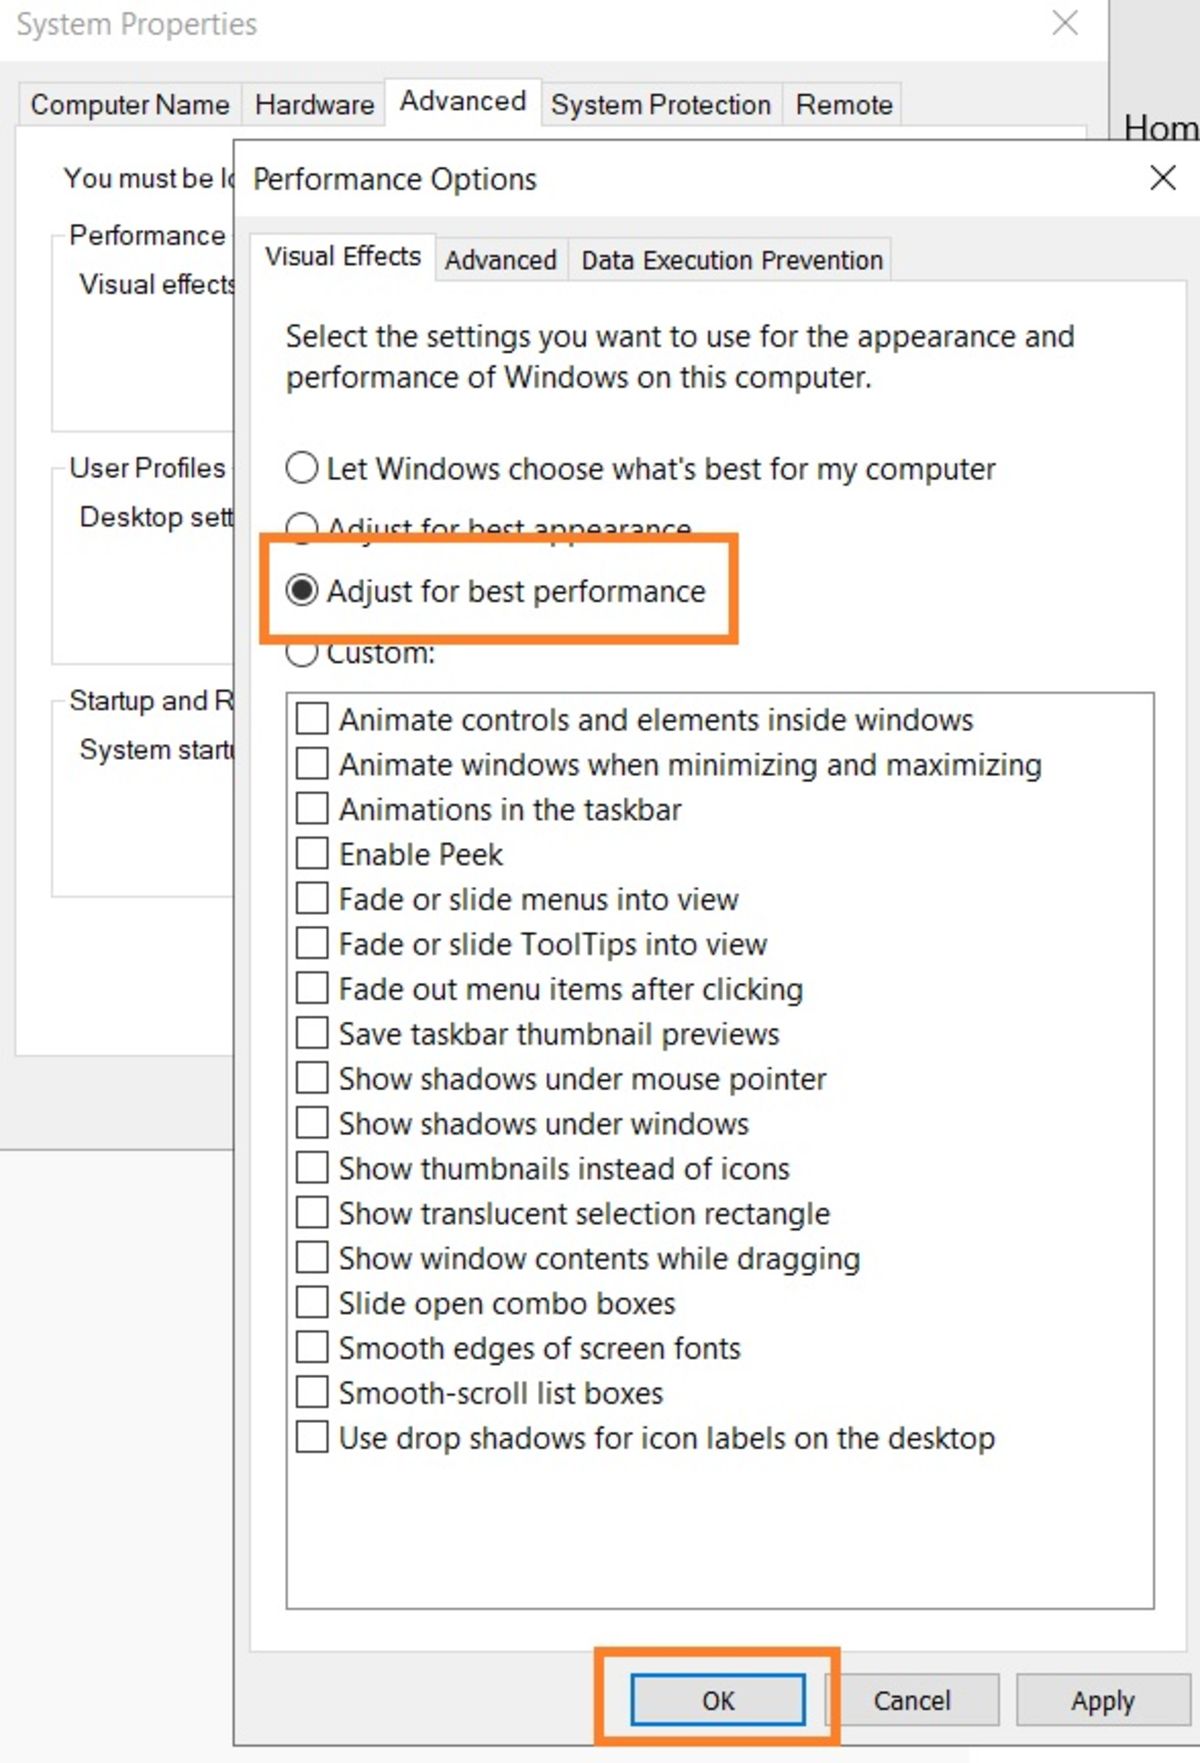Open the Advanced tab in Performance Options

(500, 260)
